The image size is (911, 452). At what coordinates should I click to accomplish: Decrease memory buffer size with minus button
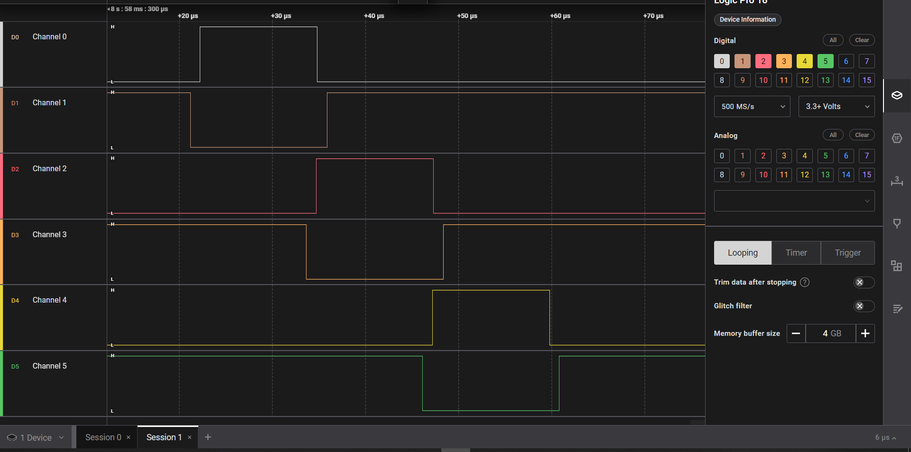pos(796,333)
